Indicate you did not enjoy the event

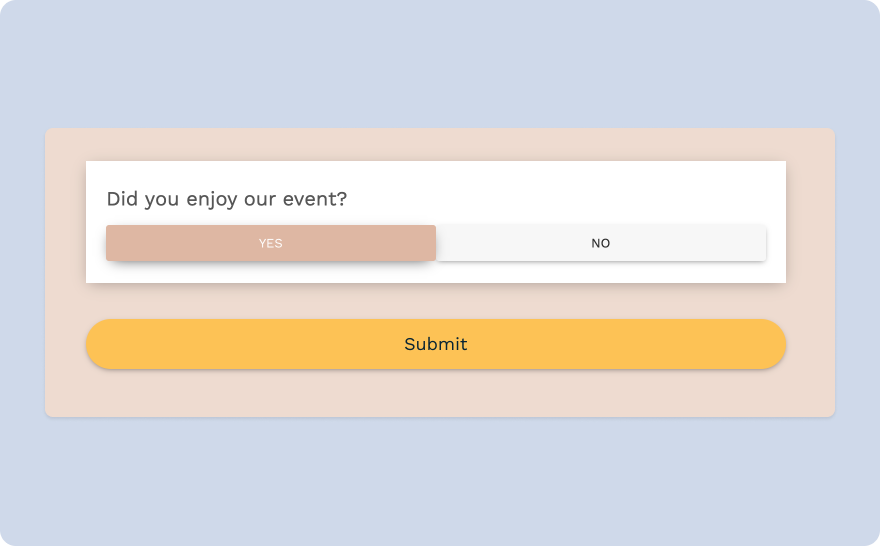[x=601, y=243]
